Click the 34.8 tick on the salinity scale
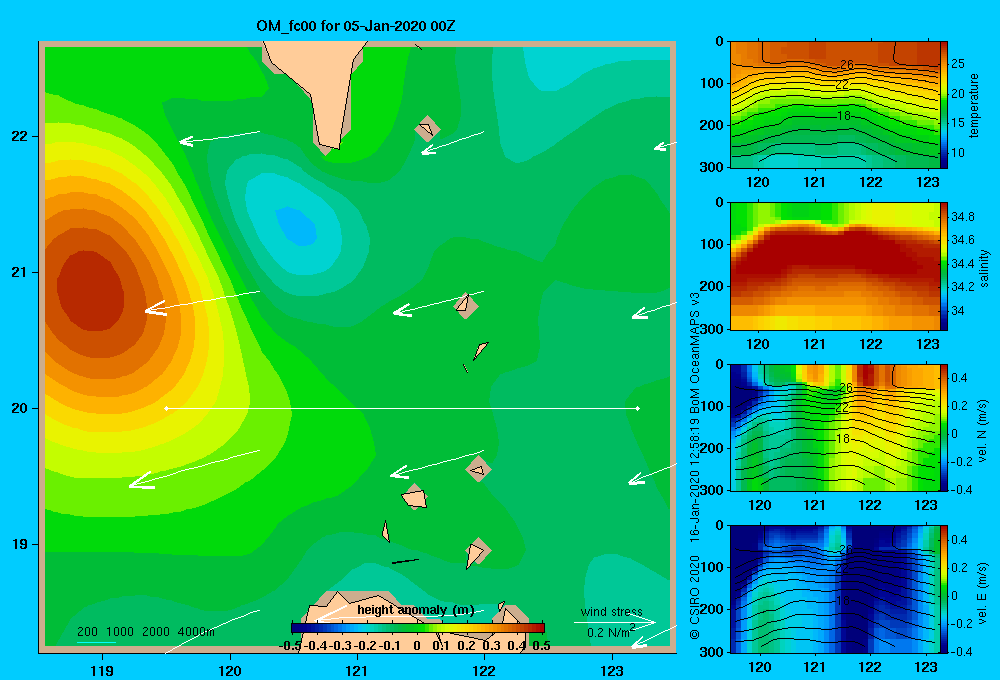This screenshot has height=680, width=1000. pyautogui.click(x=962, y=217)
